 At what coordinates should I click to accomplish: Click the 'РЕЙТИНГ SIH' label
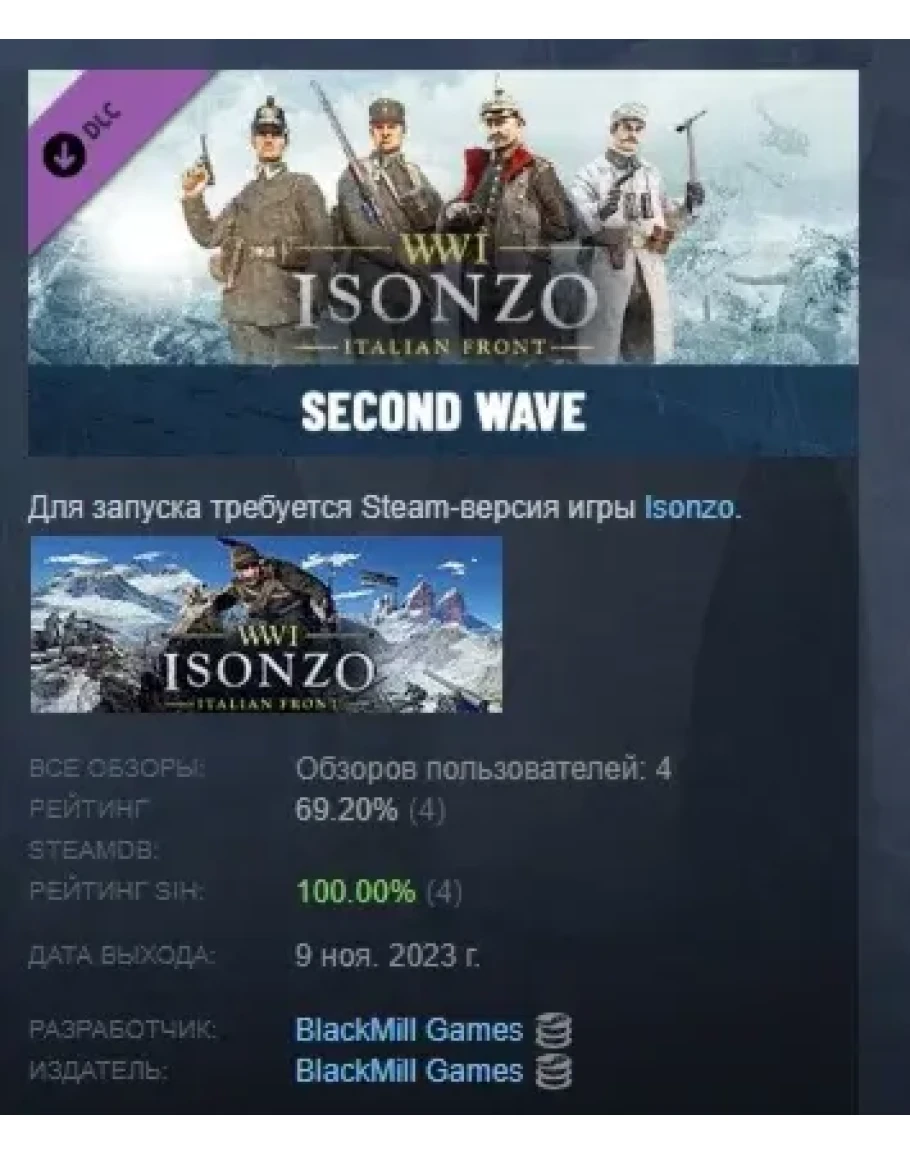pyautogui.click(x=116, y=891)
